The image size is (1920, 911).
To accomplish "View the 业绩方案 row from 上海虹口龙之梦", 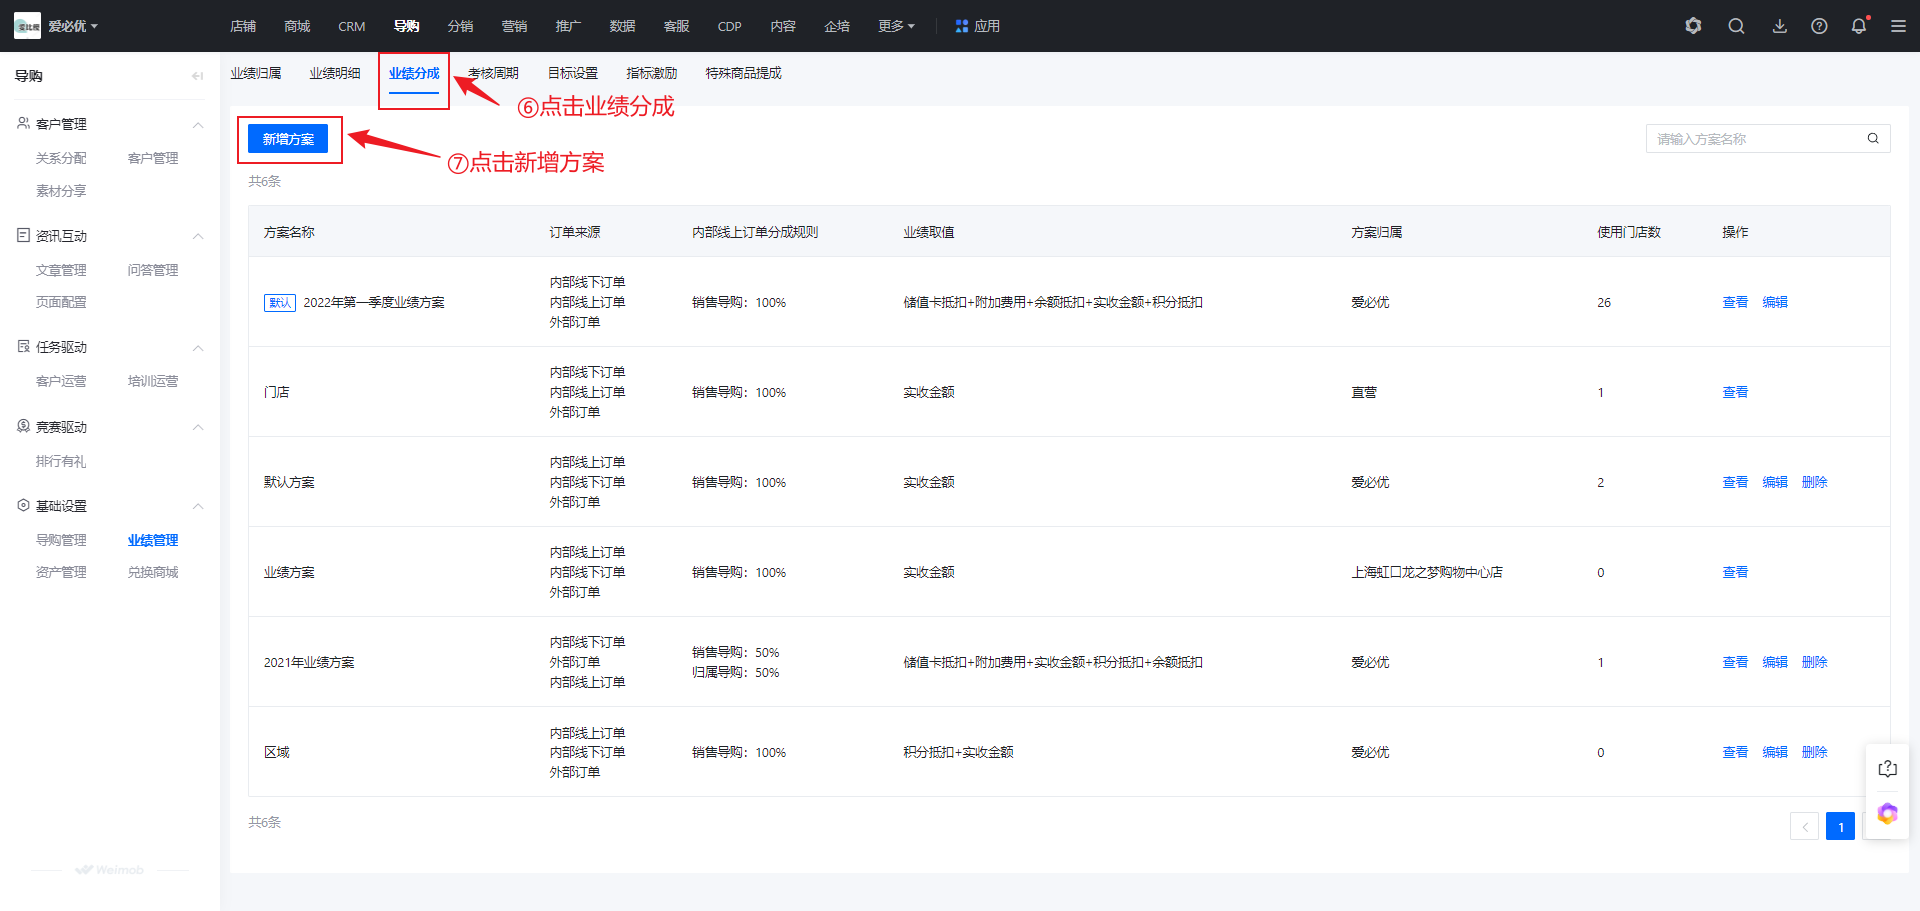I will pos(1735,572).
